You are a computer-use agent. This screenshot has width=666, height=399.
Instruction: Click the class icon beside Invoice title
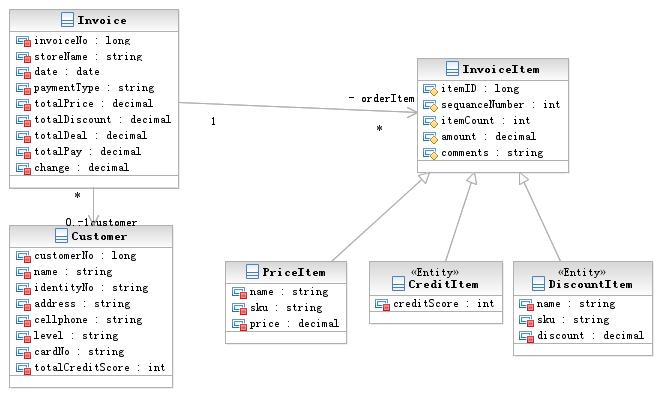(x=67, y=20)
